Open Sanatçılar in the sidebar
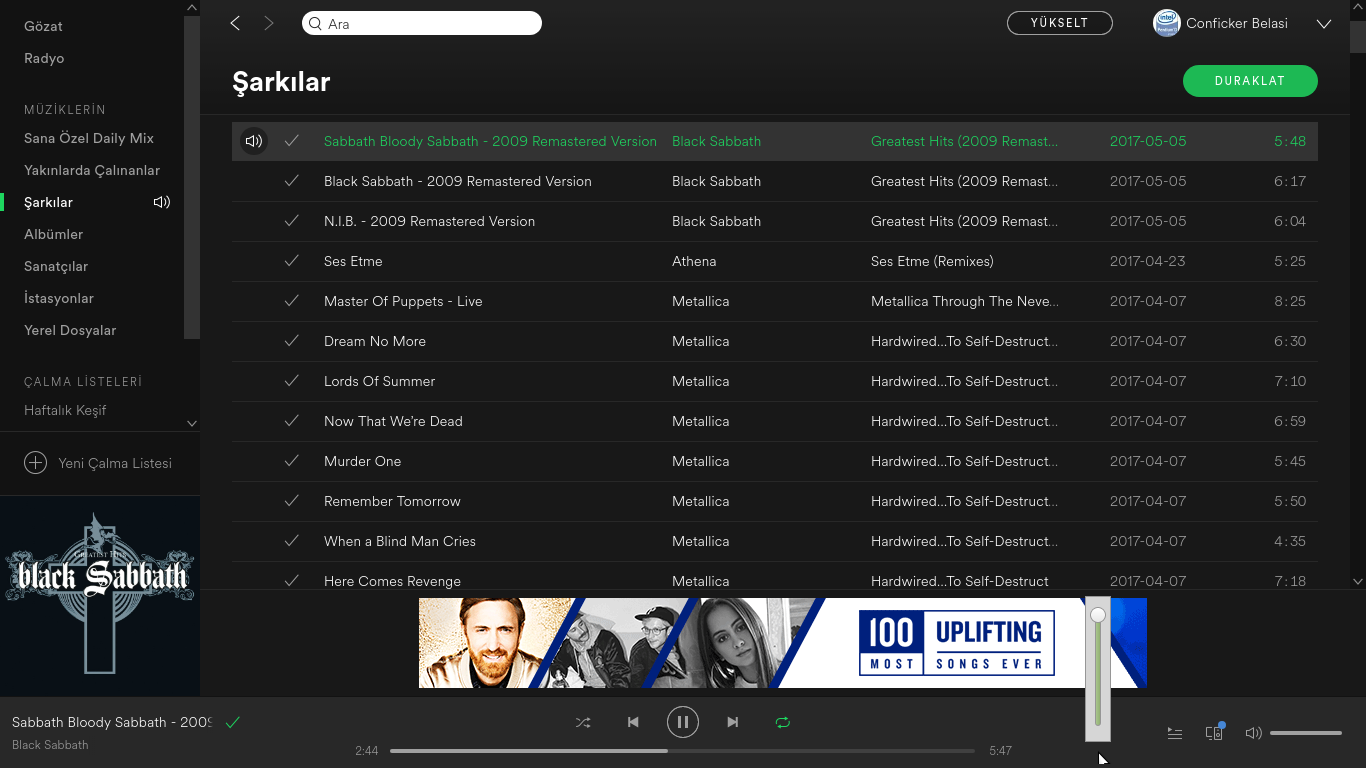Screen dimensions: 1366x768 (56, 266)
